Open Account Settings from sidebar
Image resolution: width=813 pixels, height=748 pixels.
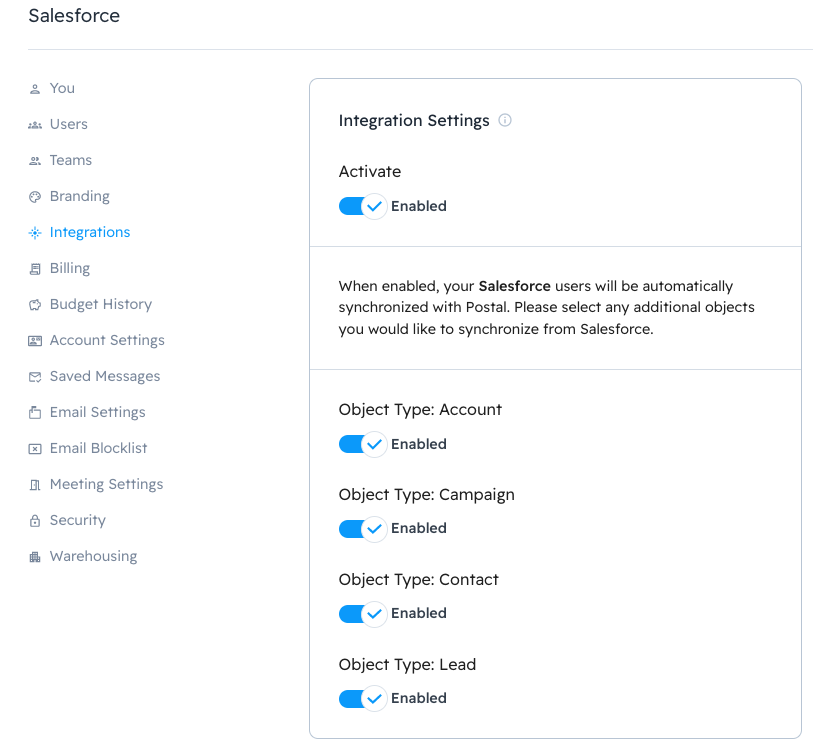pos(107,340)
